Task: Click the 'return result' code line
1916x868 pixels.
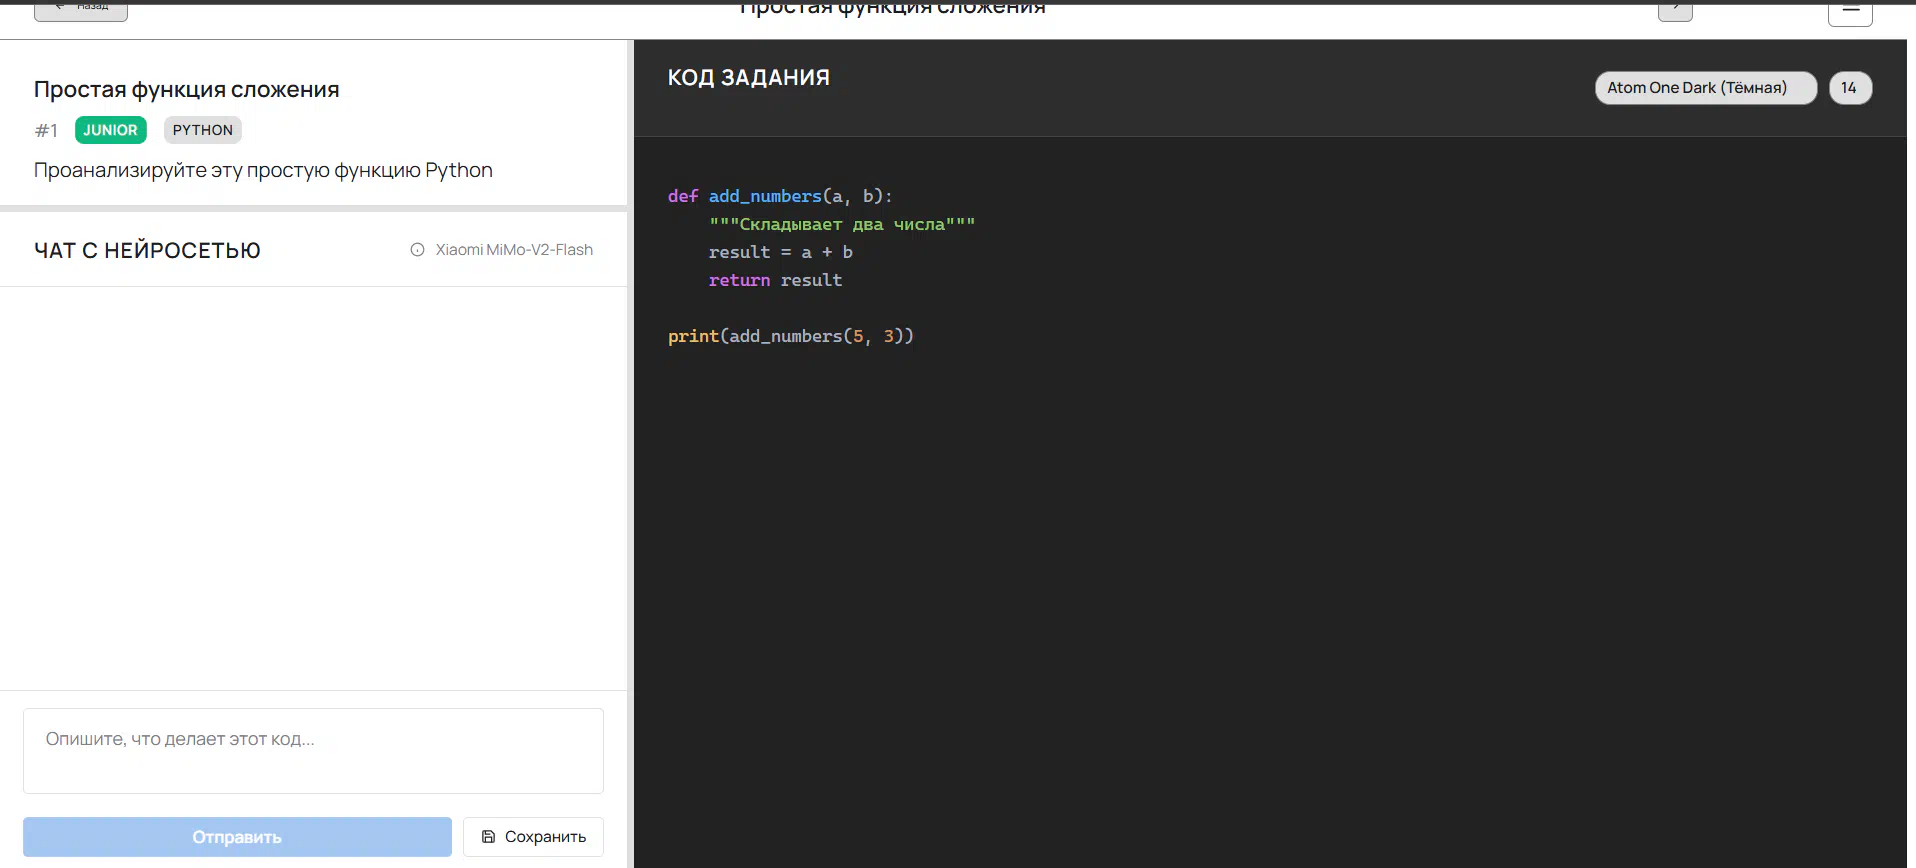Action: click(x=775, y=281)
